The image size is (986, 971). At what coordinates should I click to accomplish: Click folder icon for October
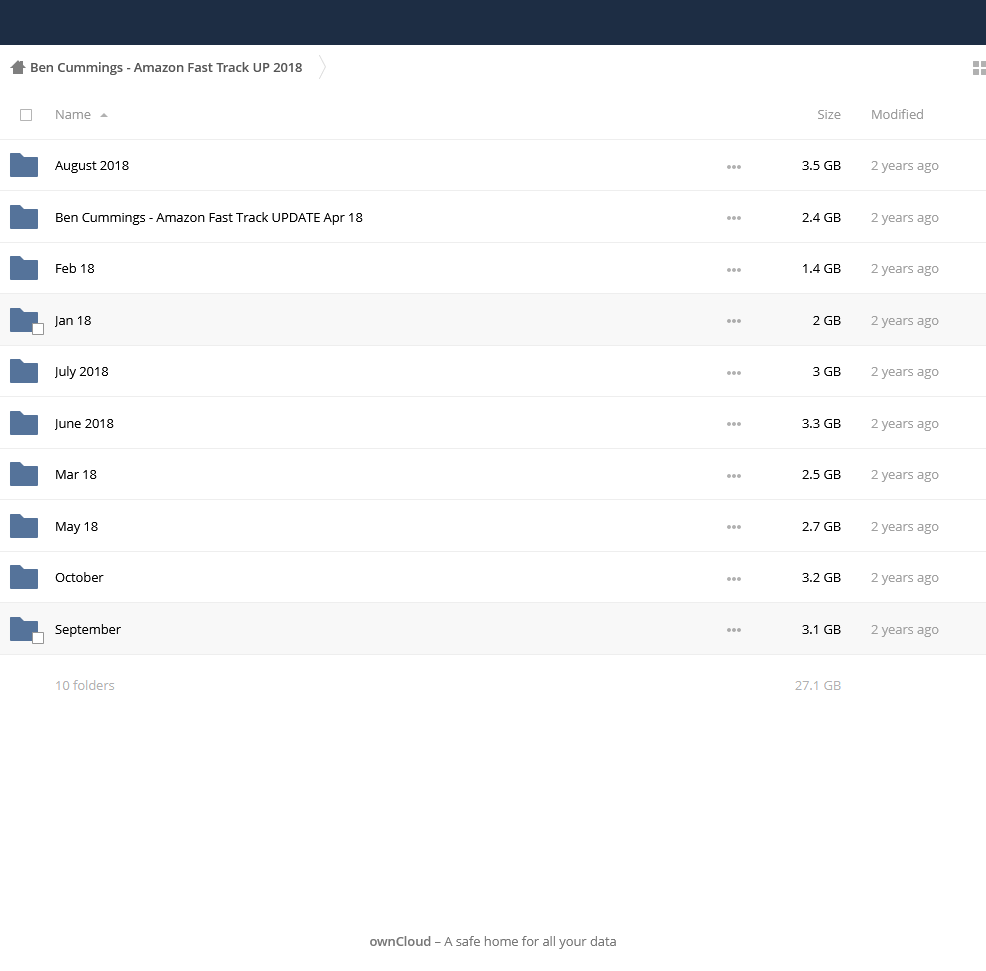tap(24, 578)
